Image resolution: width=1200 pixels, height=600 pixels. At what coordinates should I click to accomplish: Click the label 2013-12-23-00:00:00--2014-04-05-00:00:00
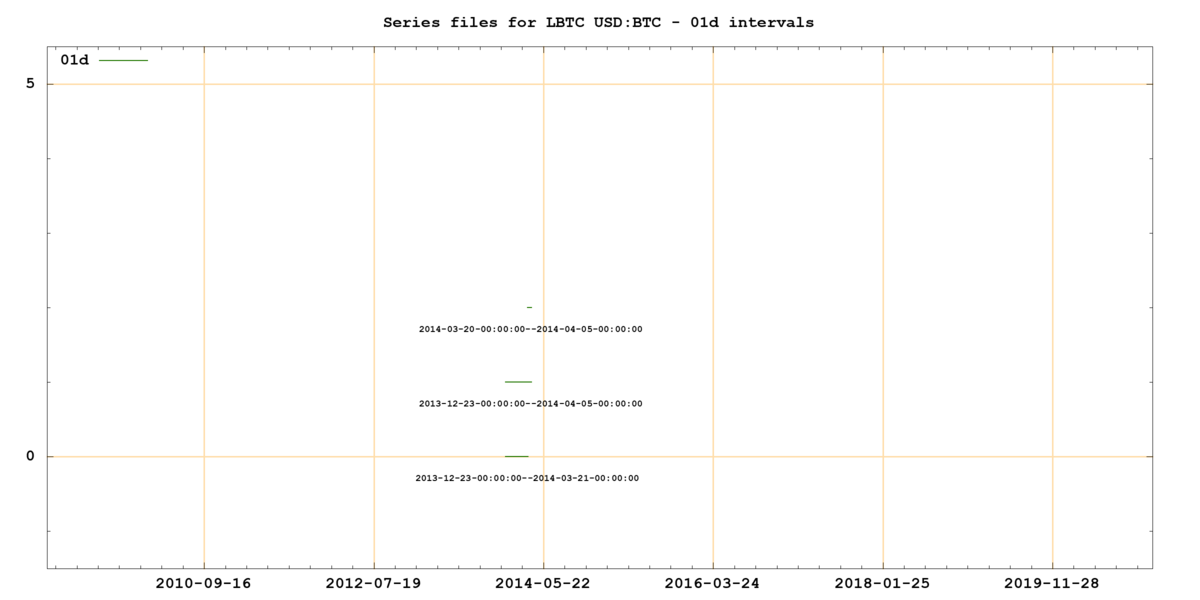[x=530, y=404]
